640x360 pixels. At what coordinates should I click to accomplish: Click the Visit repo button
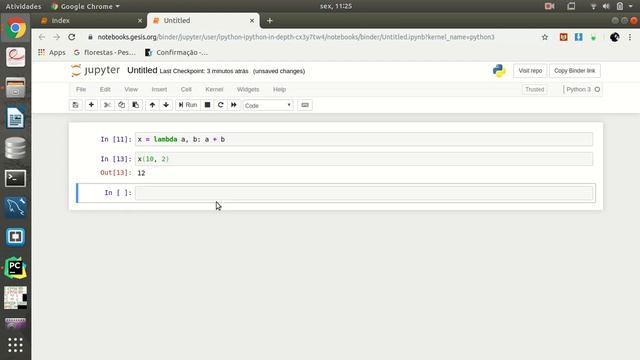point(530,71)
